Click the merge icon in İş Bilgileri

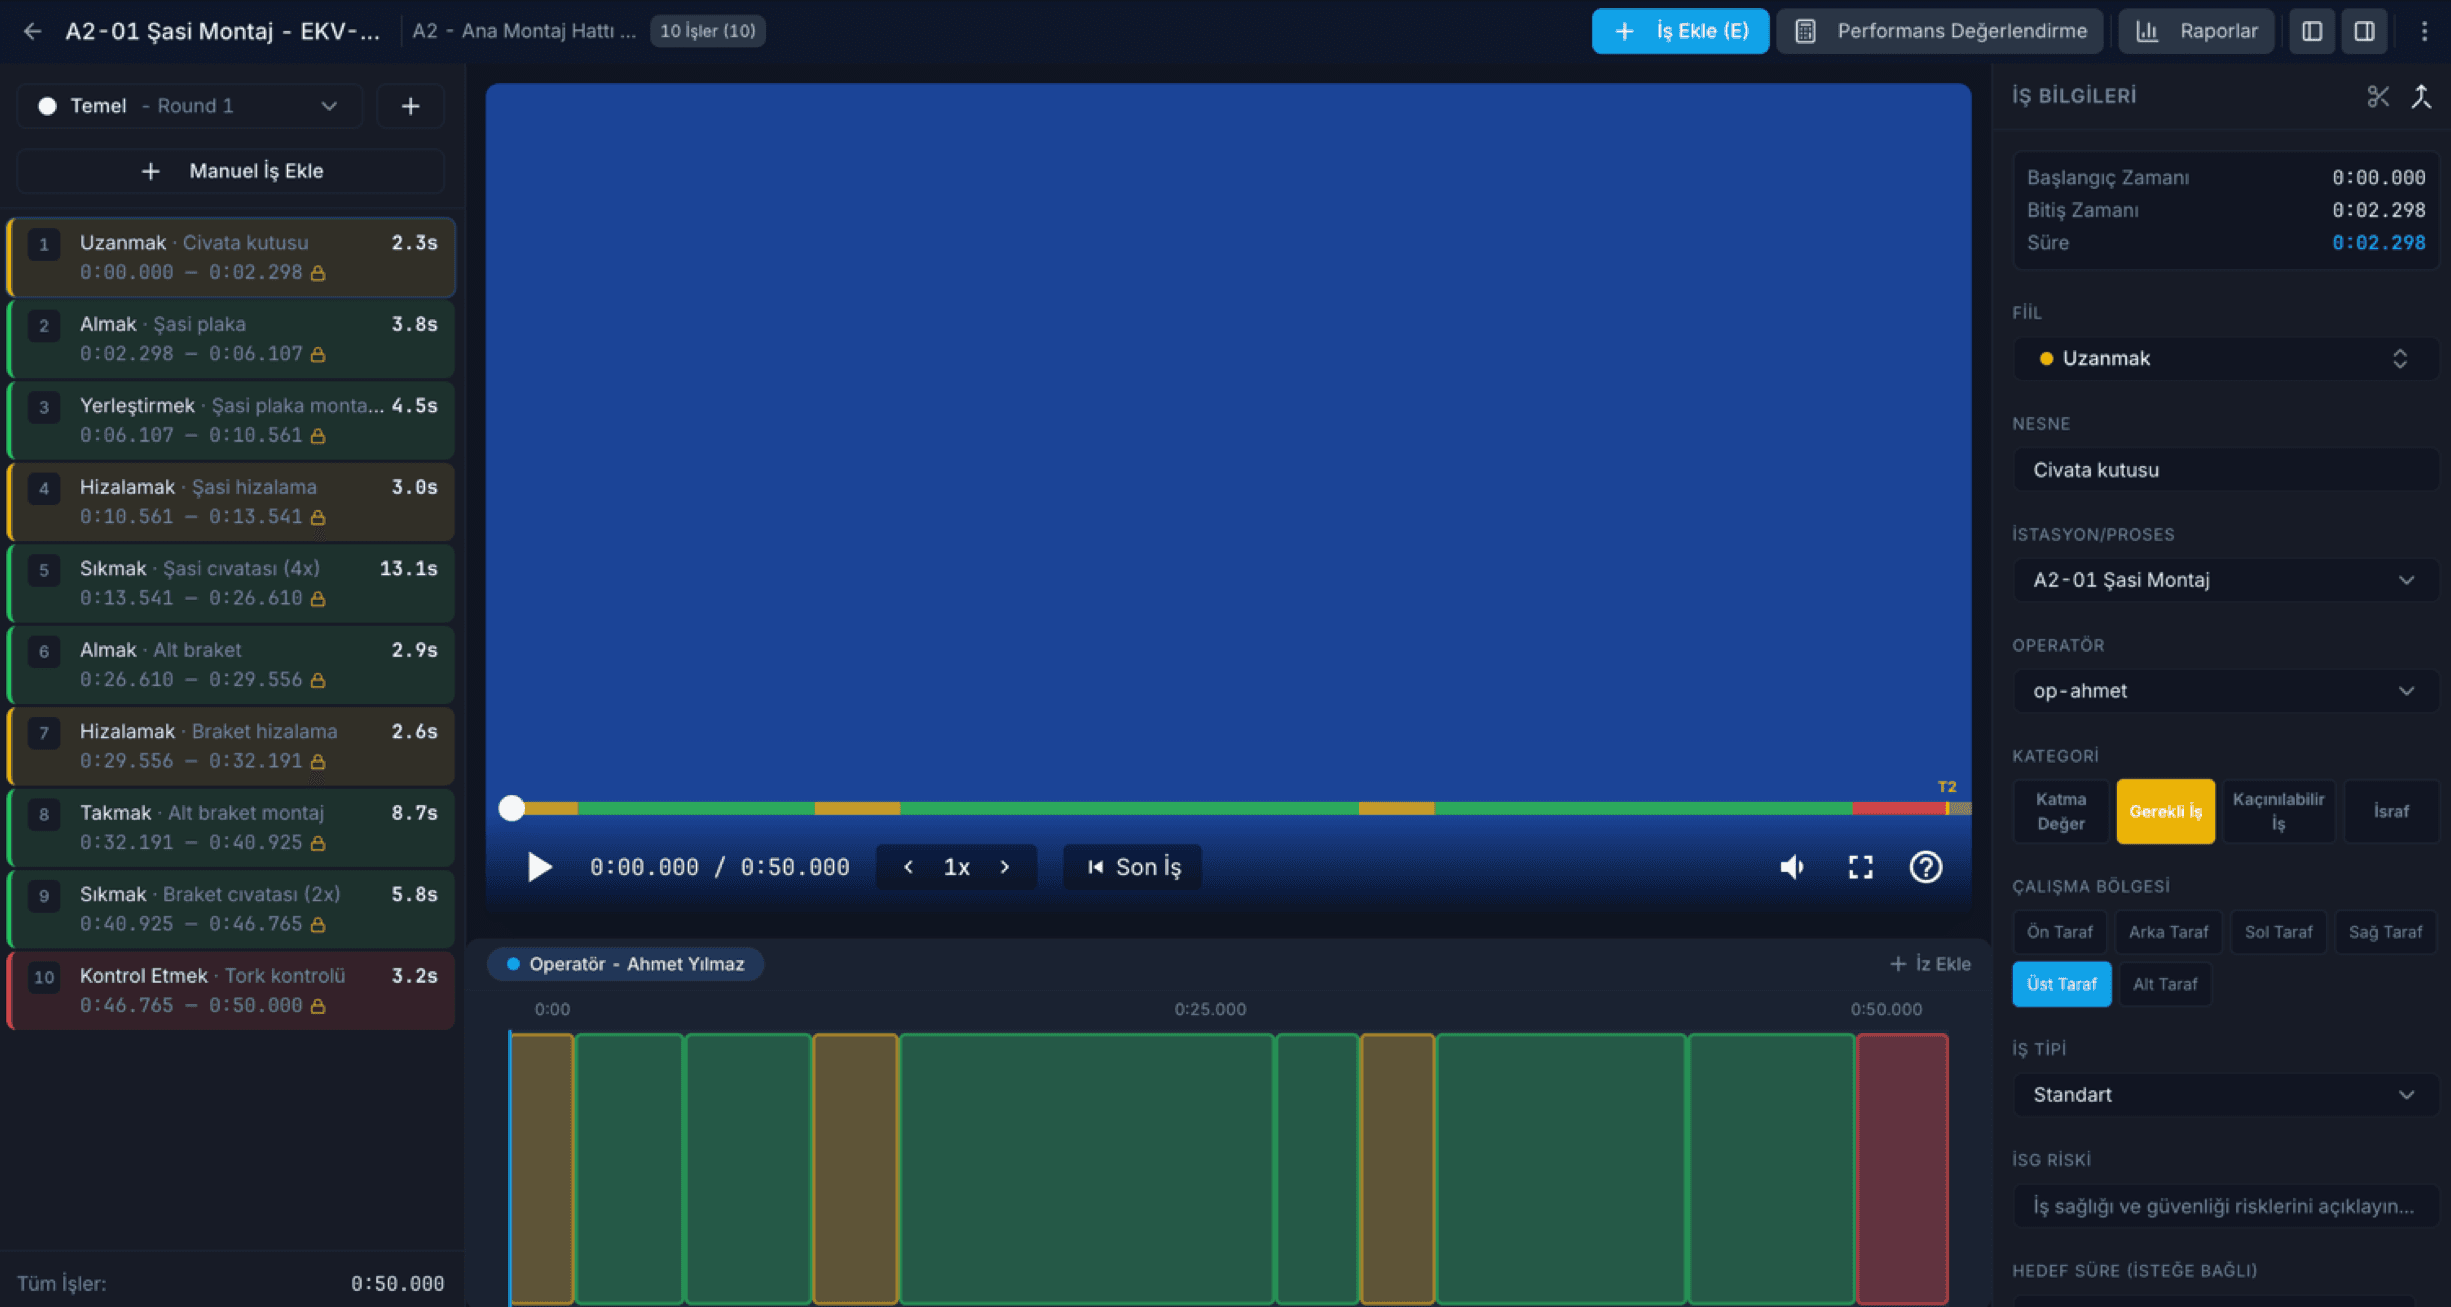click(2421, 96)
